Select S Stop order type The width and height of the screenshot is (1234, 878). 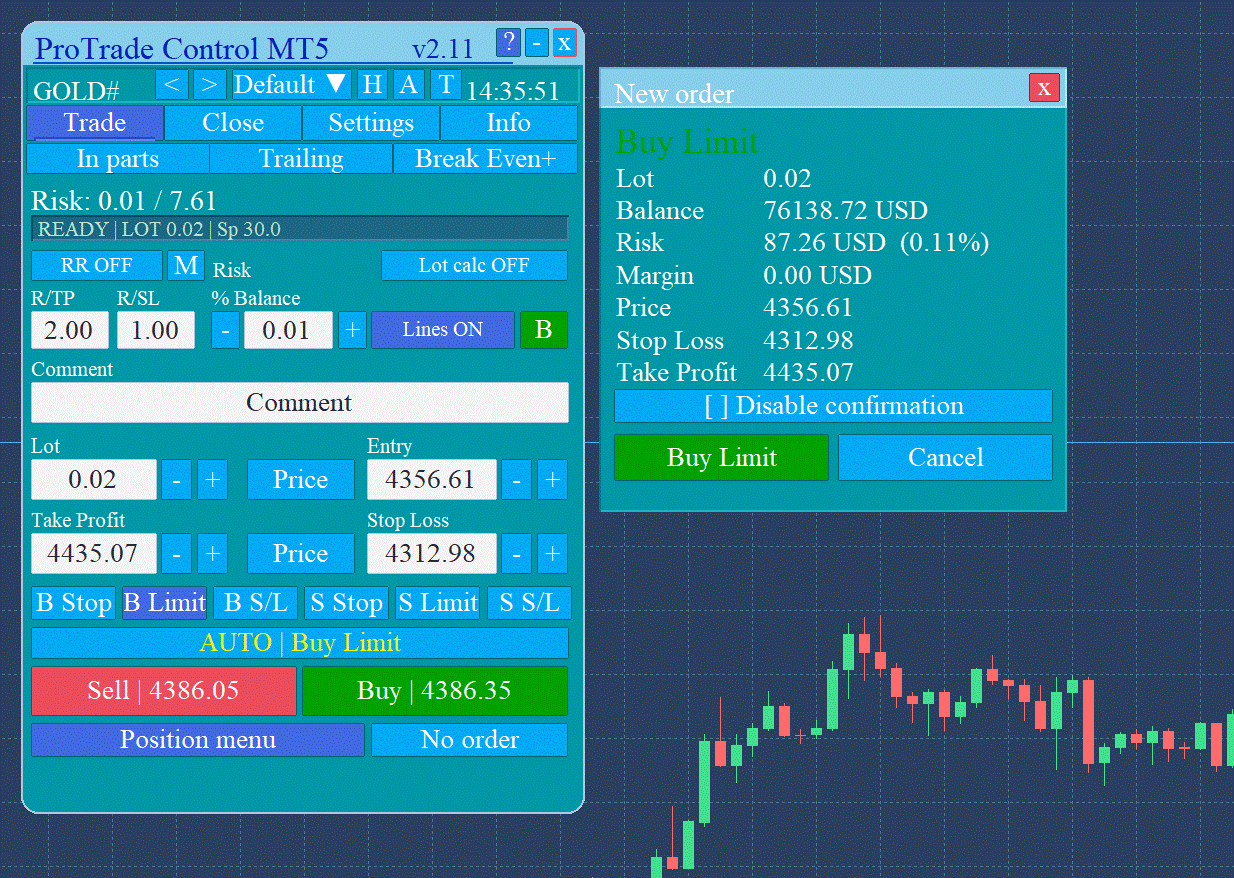[346, 603]
